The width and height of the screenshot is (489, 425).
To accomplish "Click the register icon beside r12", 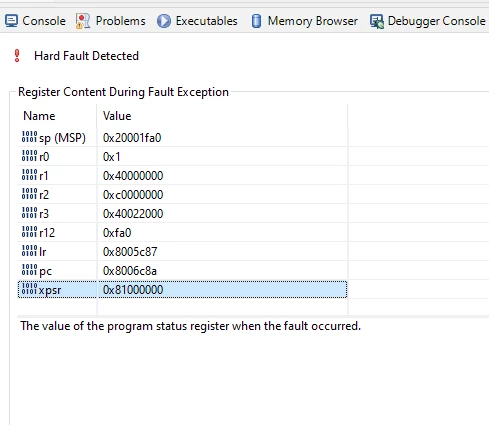I will coord(29,232).
